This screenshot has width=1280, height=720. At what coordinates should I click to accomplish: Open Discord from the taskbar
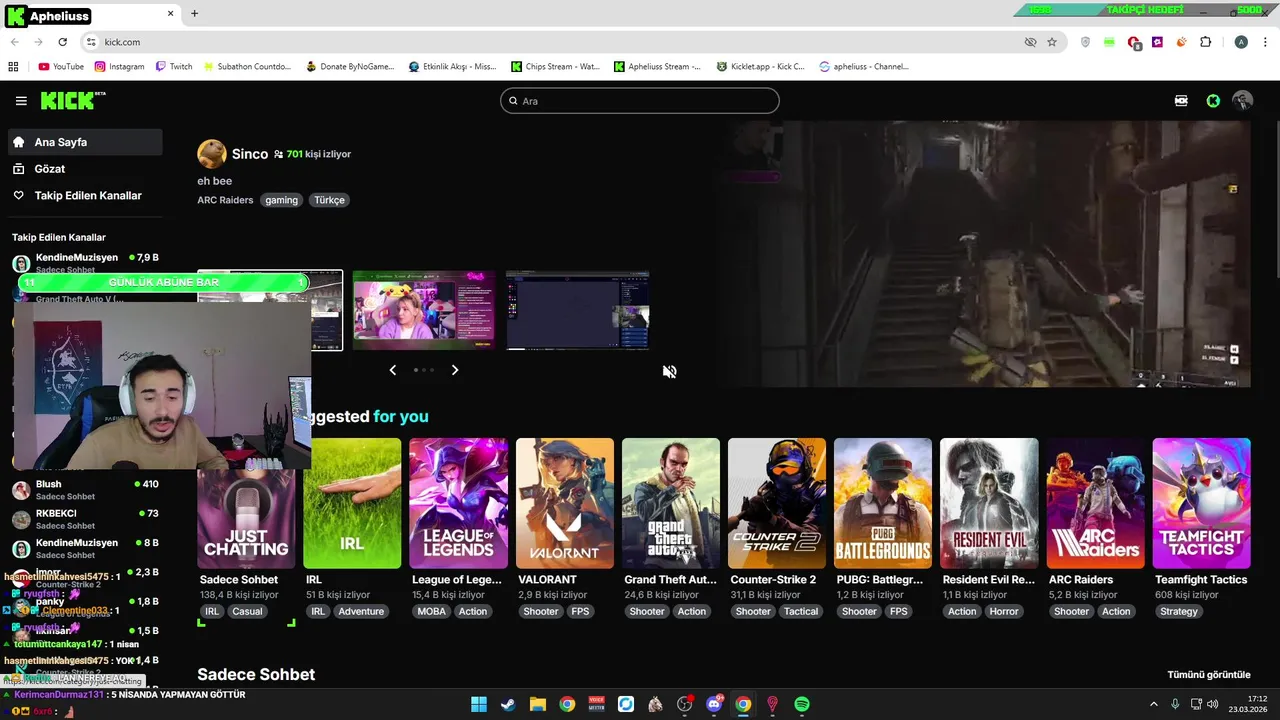(x=714, y=704)
